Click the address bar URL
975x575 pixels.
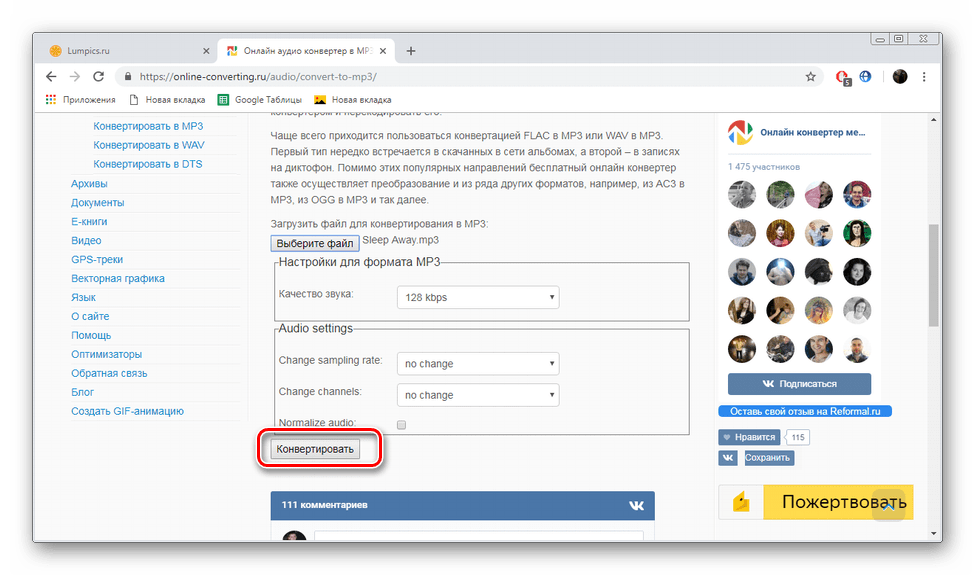pyautogui.click(x=258, y=76)
